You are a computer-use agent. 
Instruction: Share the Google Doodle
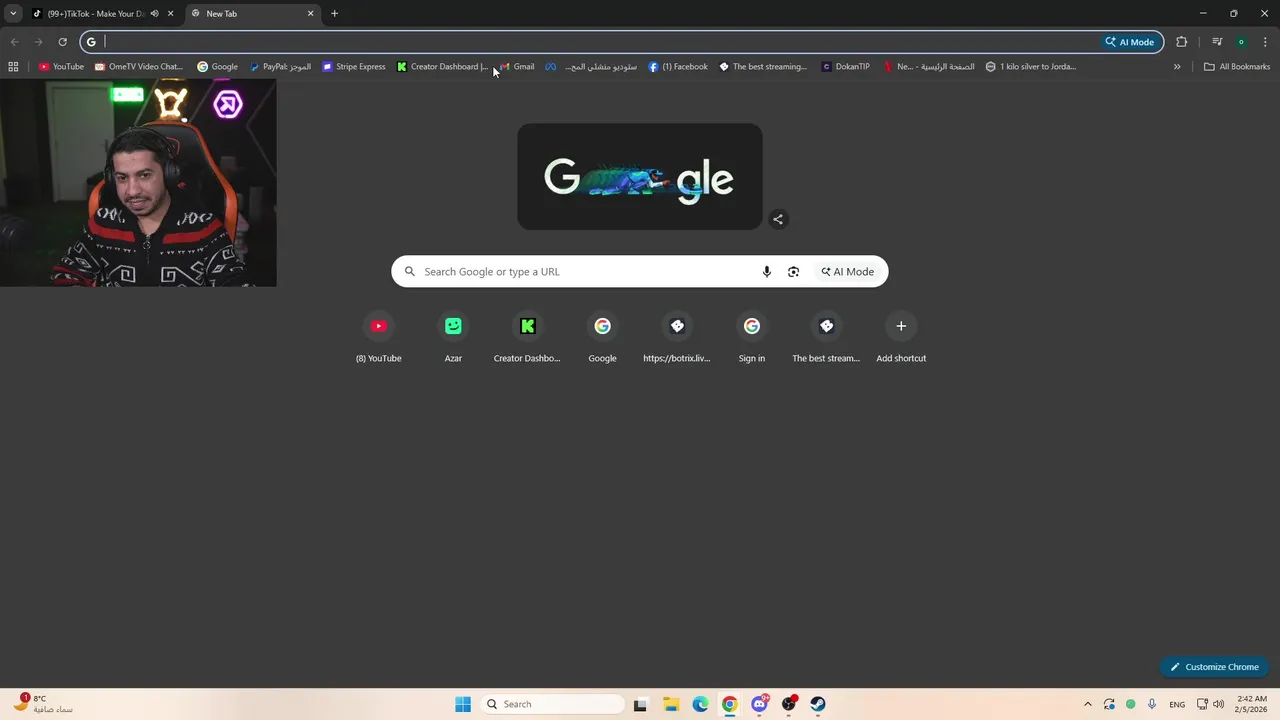(x=778, y=219)
